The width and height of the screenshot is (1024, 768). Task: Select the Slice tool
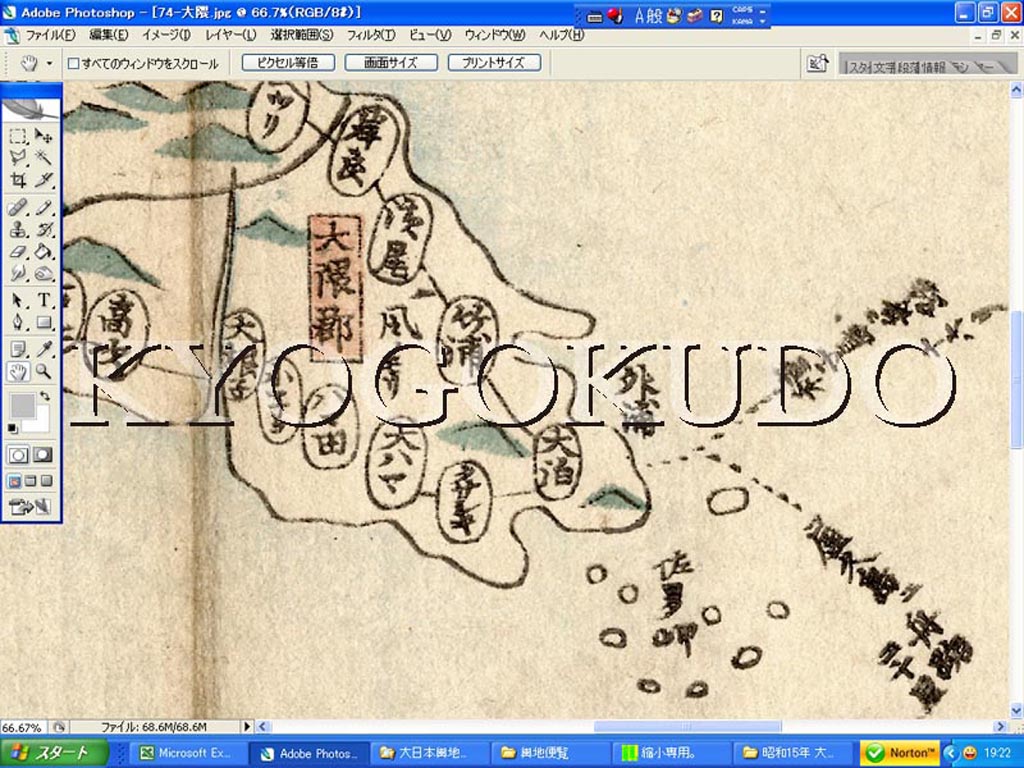tap(43, 179)
